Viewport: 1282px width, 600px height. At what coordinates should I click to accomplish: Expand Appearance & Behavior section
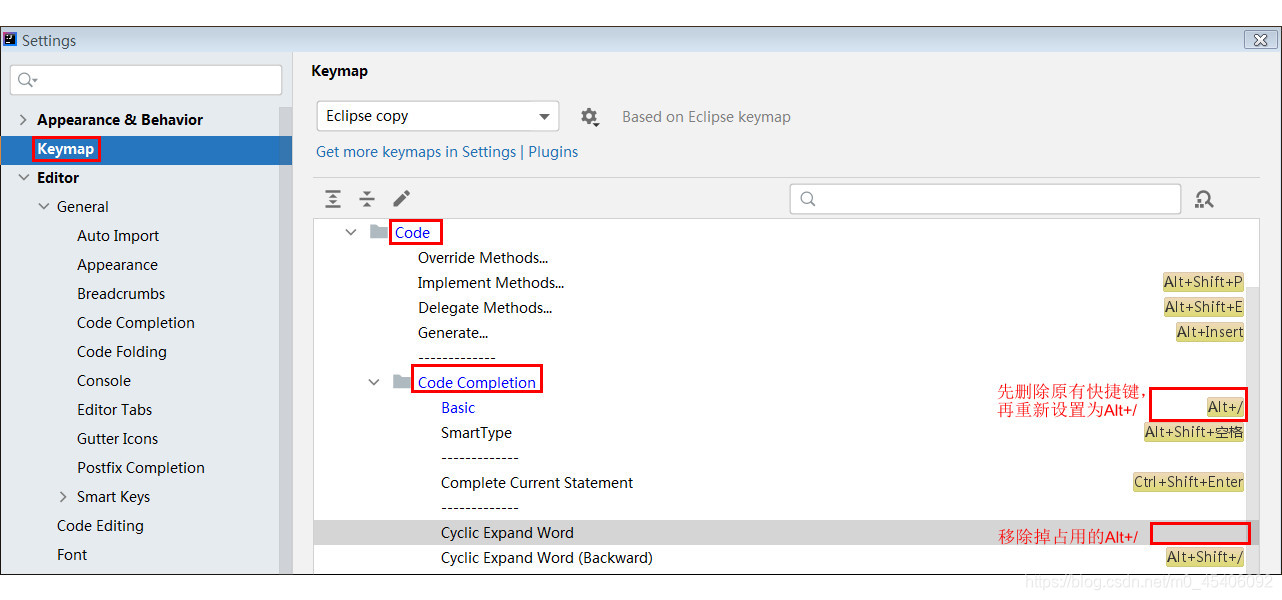tap(23, 119)
